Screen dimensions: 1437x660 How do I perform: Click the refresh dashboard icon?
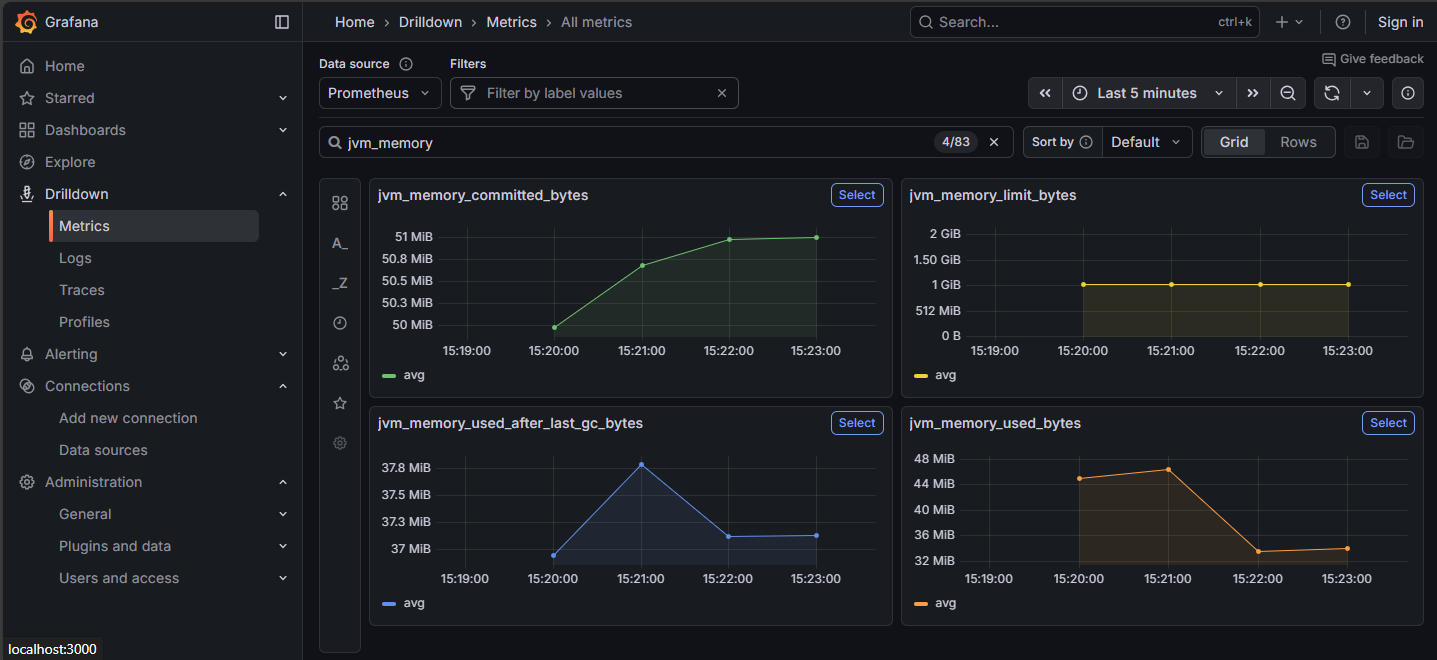(1331, 93)
